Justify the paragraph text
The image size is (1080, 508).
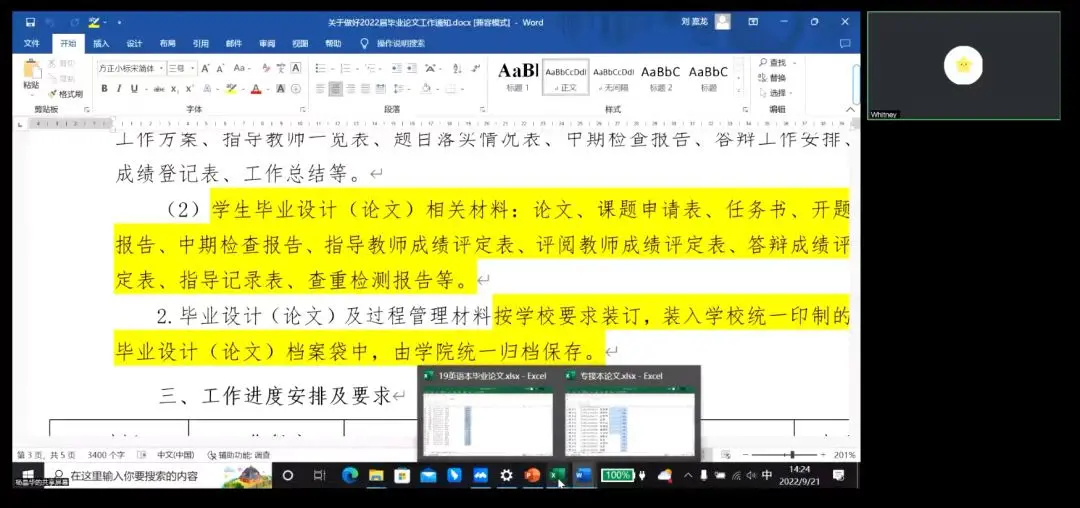coord(365,89)
